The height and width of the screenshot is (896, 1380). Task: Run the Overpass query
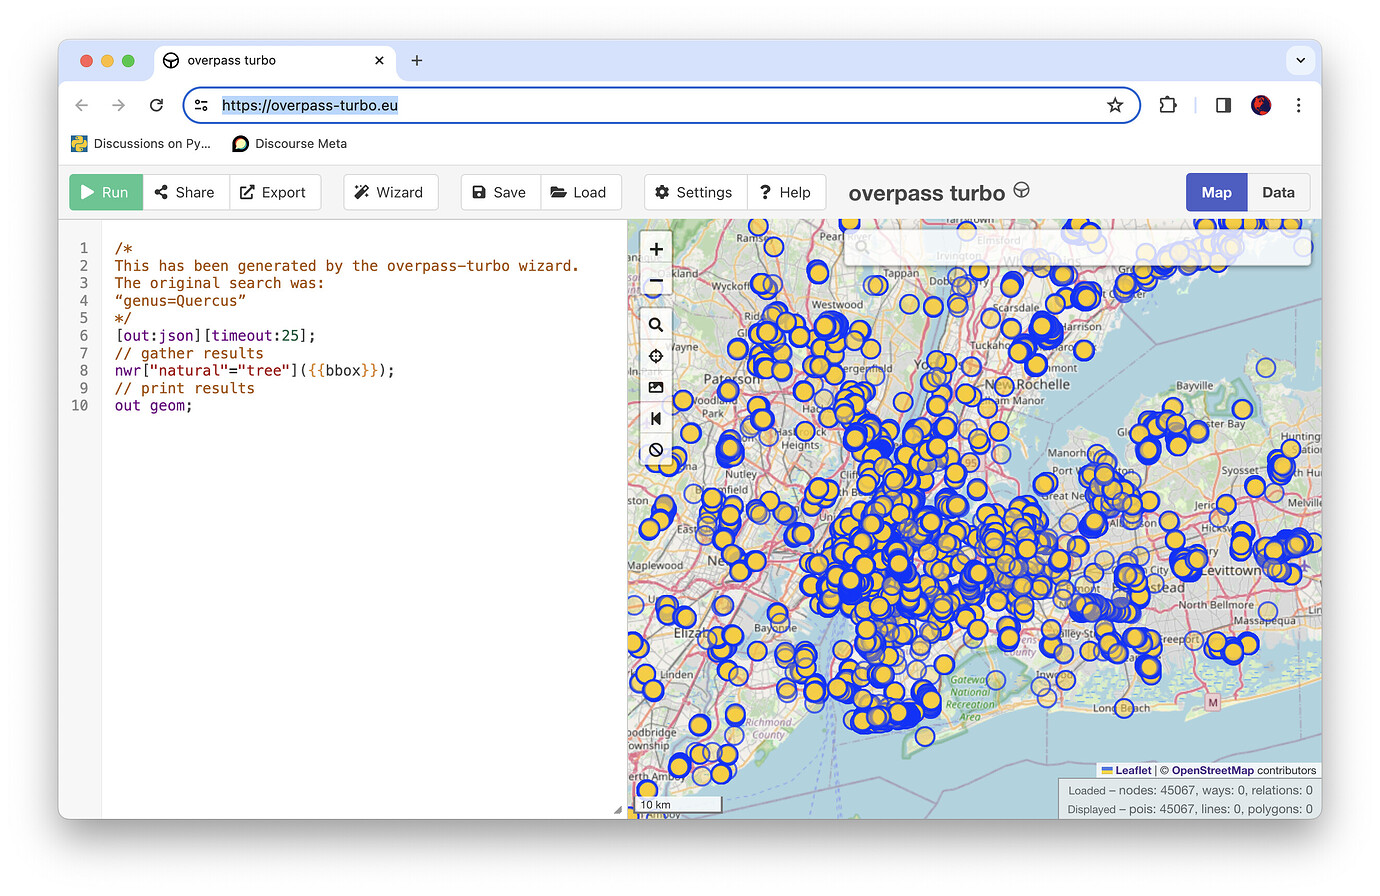point(105,192)
